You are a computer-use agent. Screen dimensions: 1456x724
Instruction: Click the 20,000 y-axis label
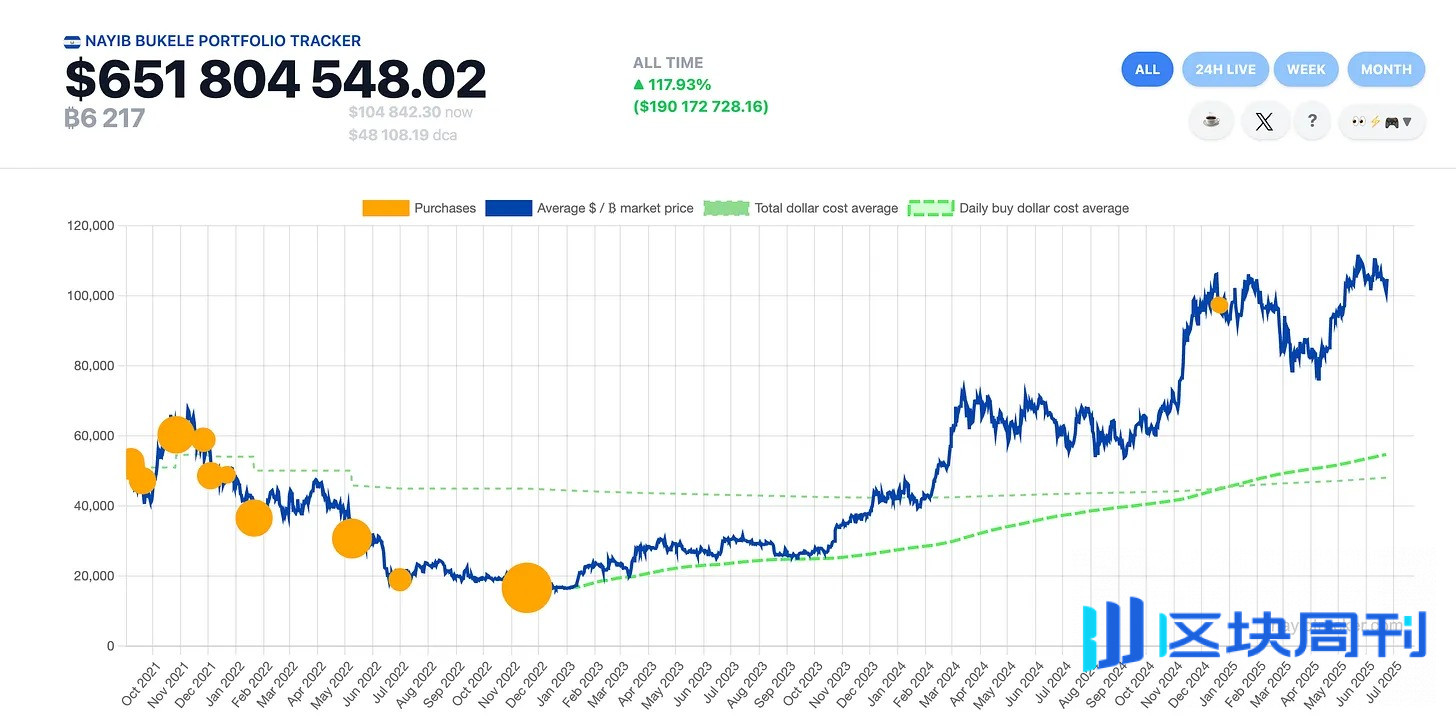92,576
